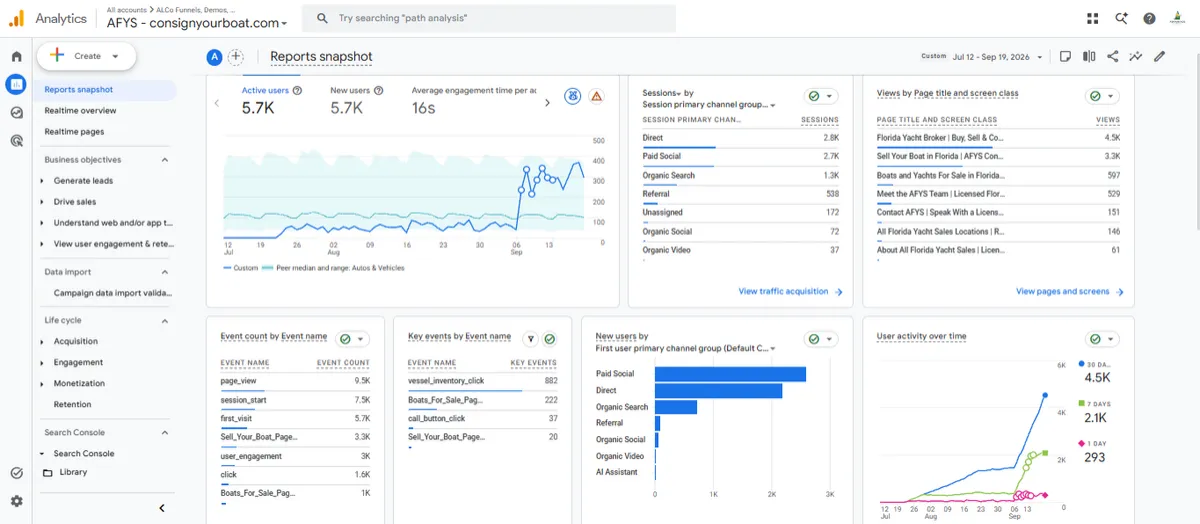This screenshot has height=524, width=1200.
Task: Open the AFYS property selector dropdown
Action: coord(197,22)
